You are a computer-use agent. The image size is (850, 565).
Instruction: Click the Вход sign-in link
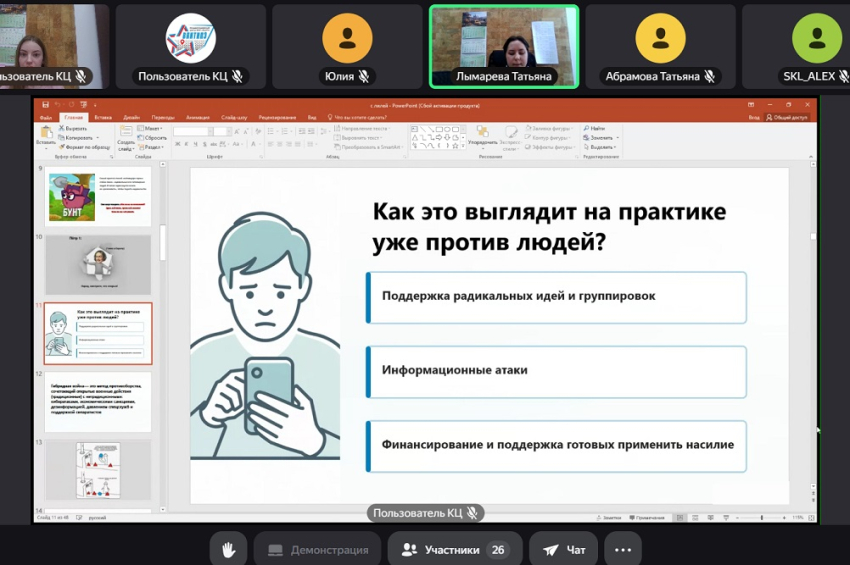point(754,117)
